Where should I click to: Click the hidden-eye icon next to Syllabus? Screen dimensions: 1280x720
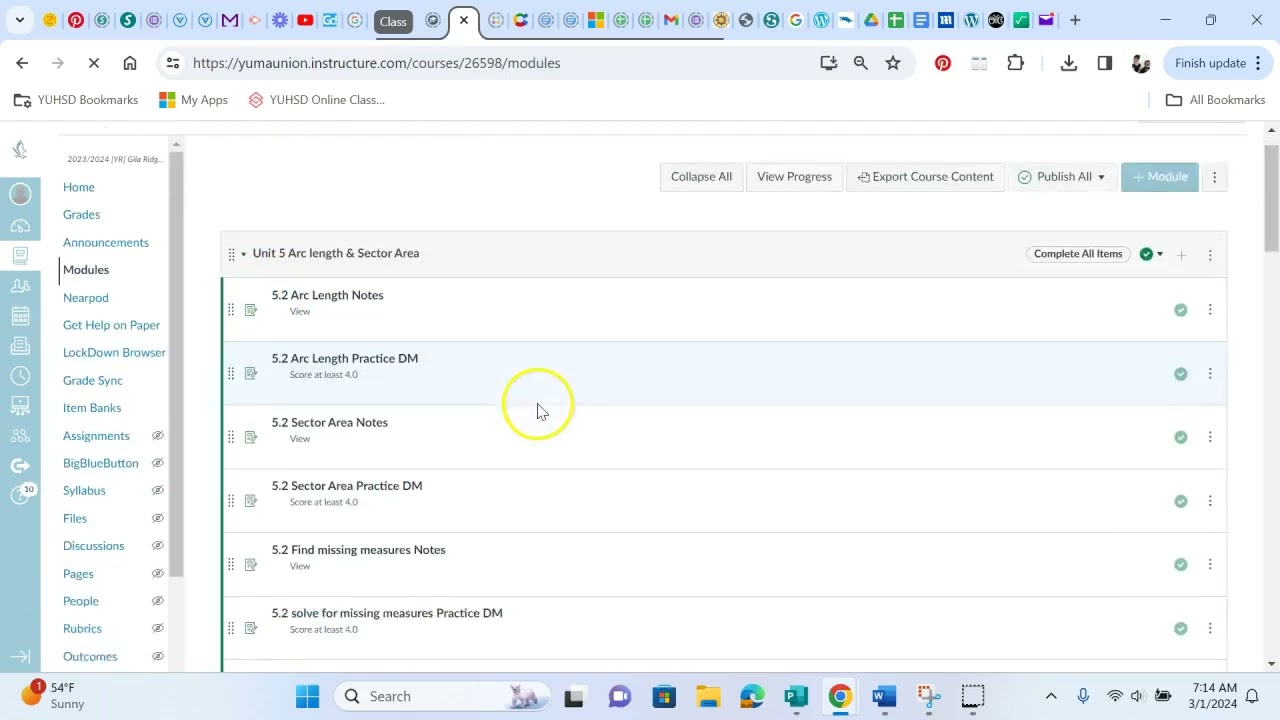(157, 491)
